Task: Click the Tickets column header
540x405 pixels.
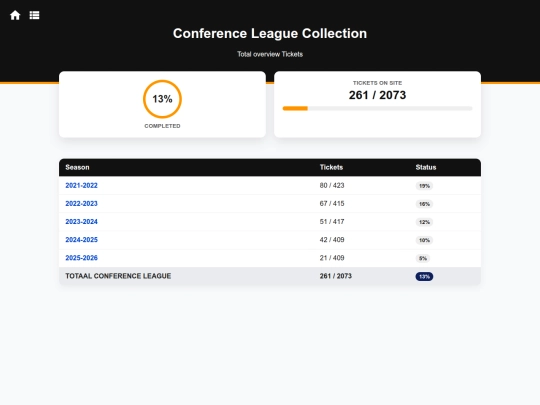Action: (x=331, y=167)
